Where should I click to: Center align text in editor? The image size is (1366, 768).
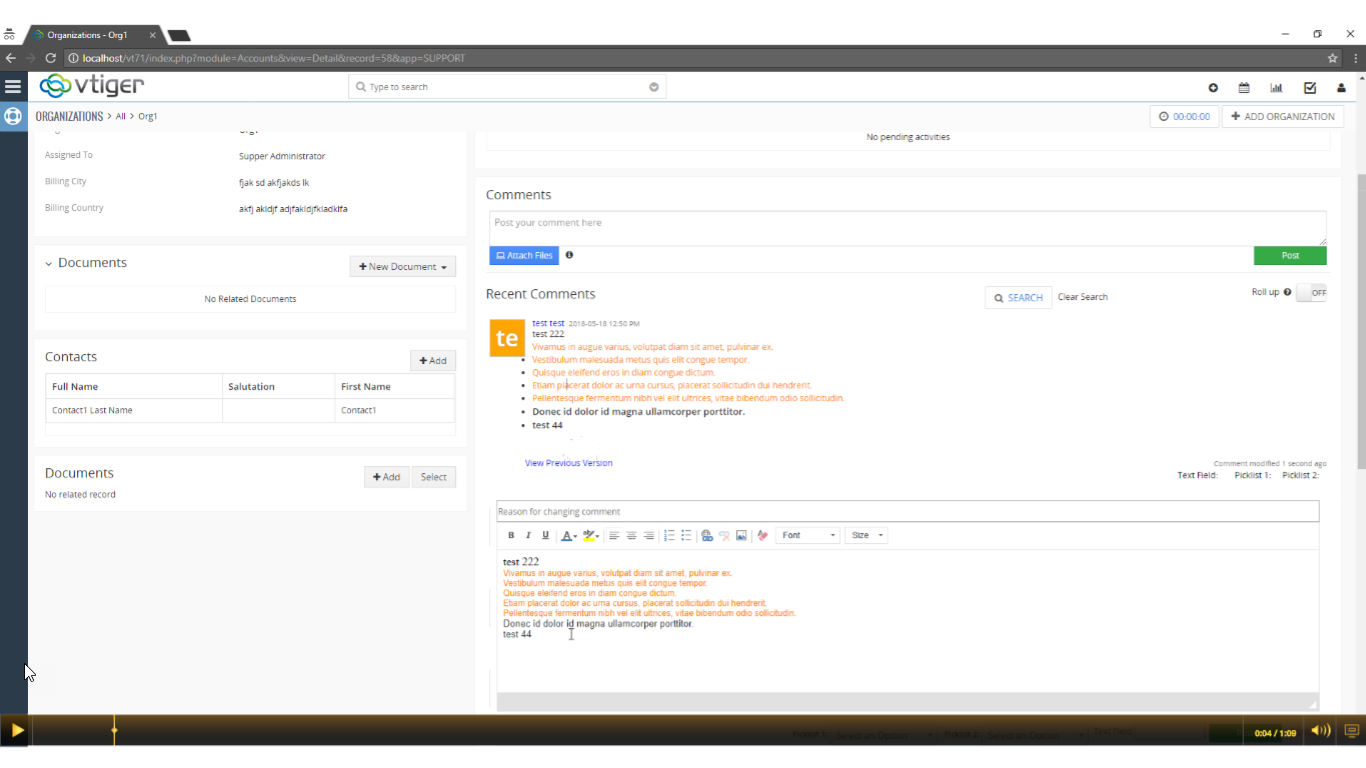pyautogui.click(x=631, y=536)
